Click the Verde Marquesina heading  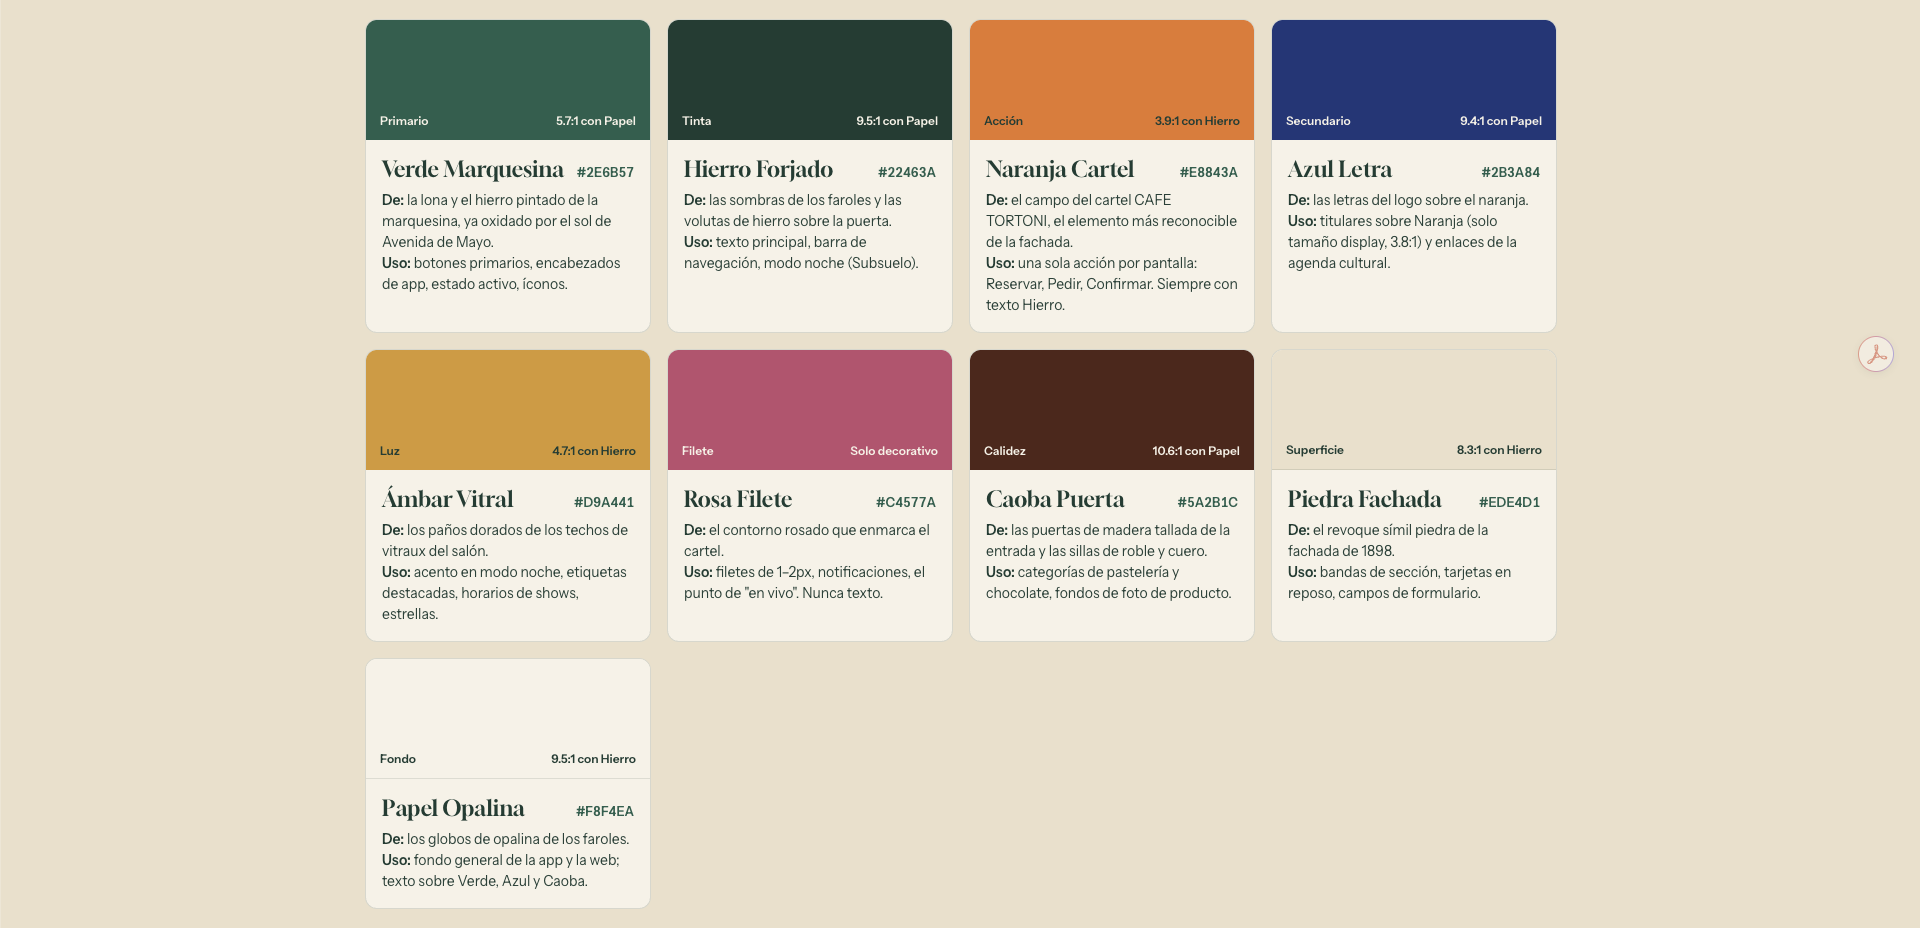[473, 169]
